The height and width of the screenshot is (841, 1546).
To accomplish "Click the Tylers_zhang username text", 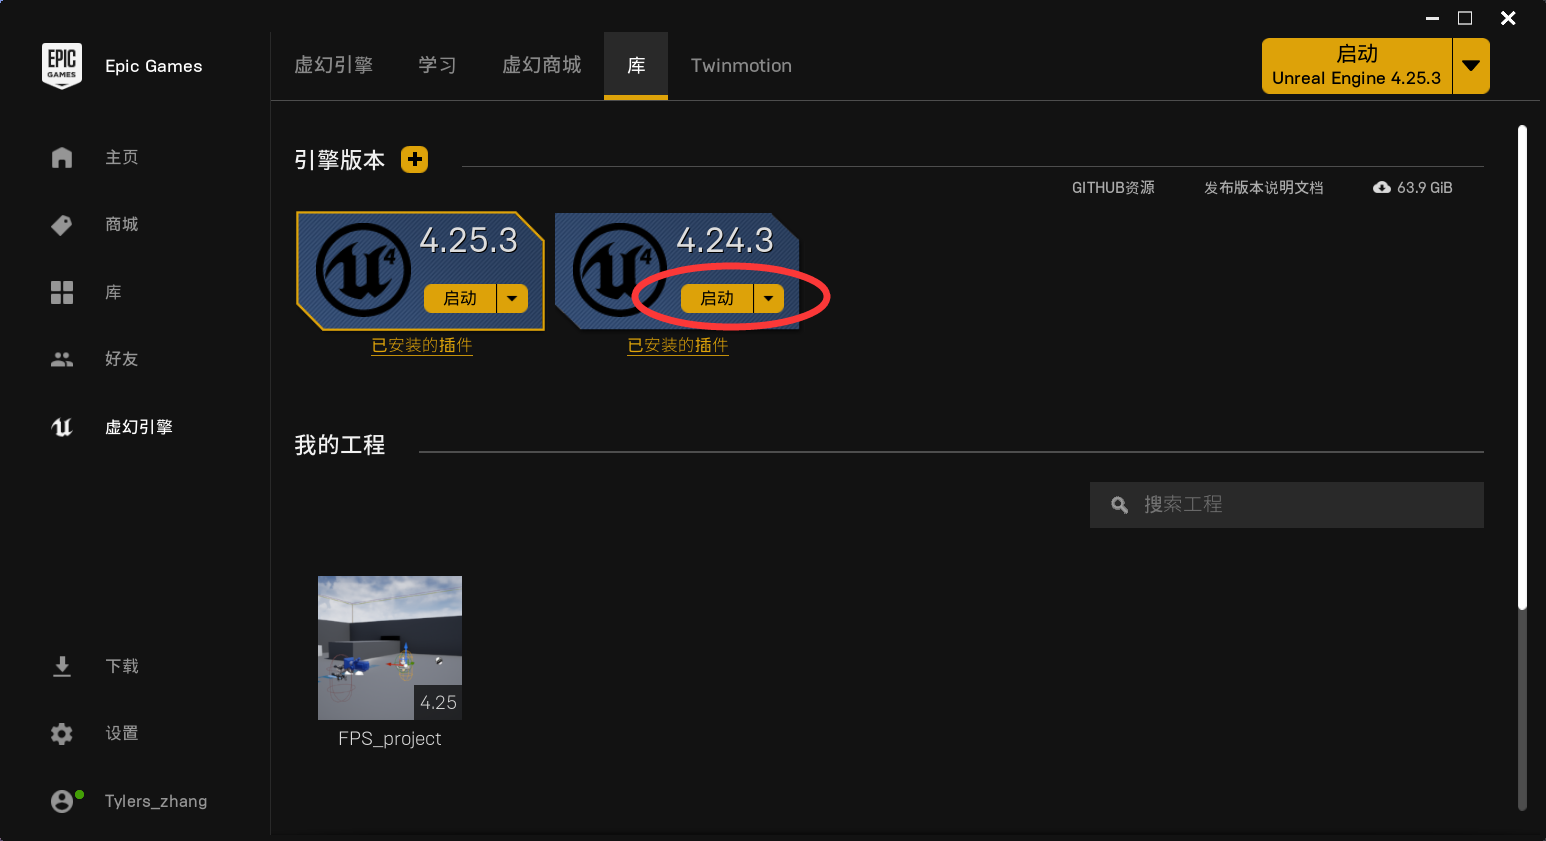I will coord(156,801).
